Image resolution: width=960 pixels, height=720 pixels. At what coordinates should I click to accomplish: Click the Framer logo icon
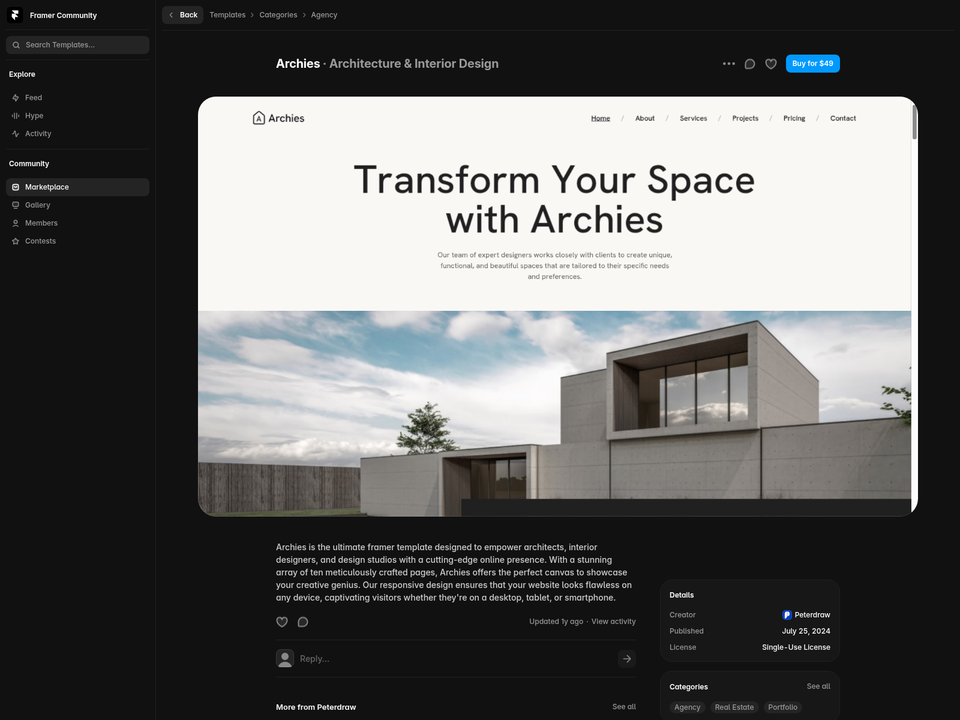15,15
